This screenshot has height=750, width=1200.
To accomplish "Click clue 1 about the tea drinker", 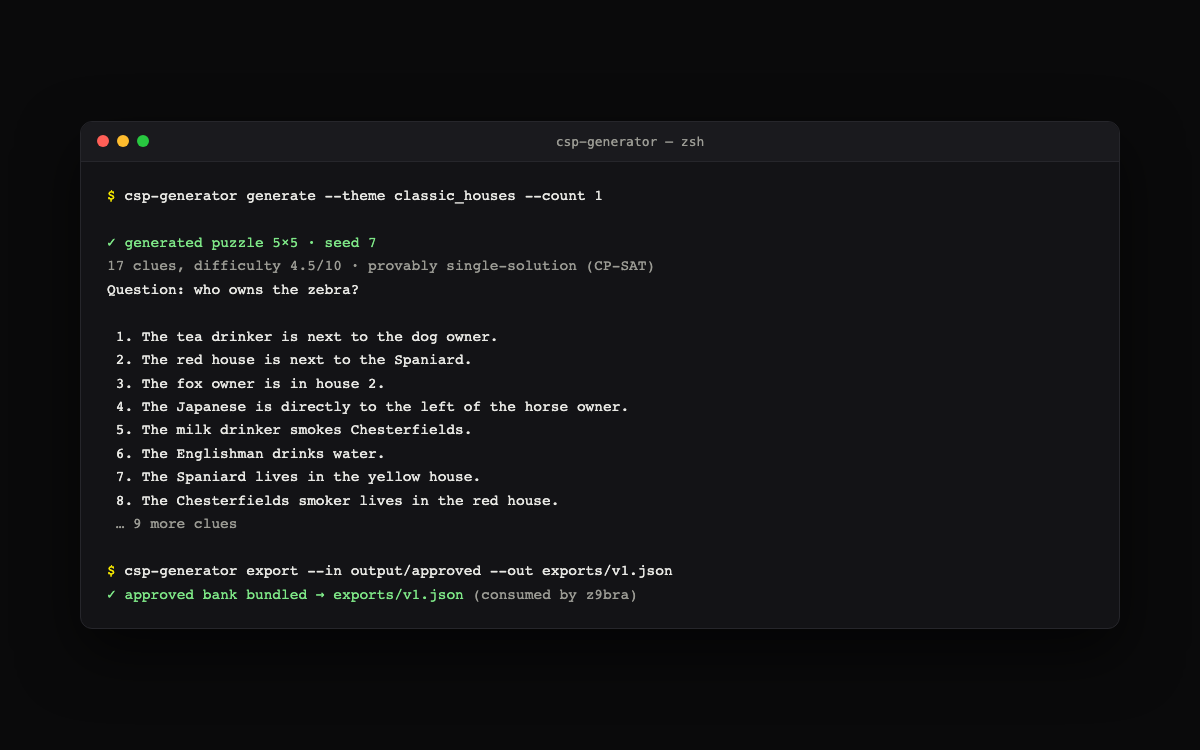I will tap(307, 337).
